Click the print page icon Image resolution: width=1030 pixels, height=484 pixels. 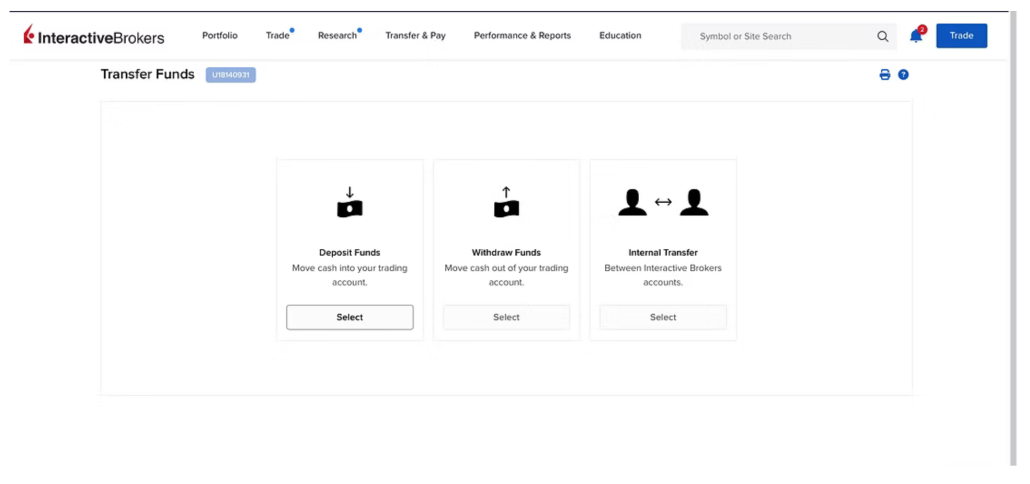pyautogui.click(x=885, y=75)
